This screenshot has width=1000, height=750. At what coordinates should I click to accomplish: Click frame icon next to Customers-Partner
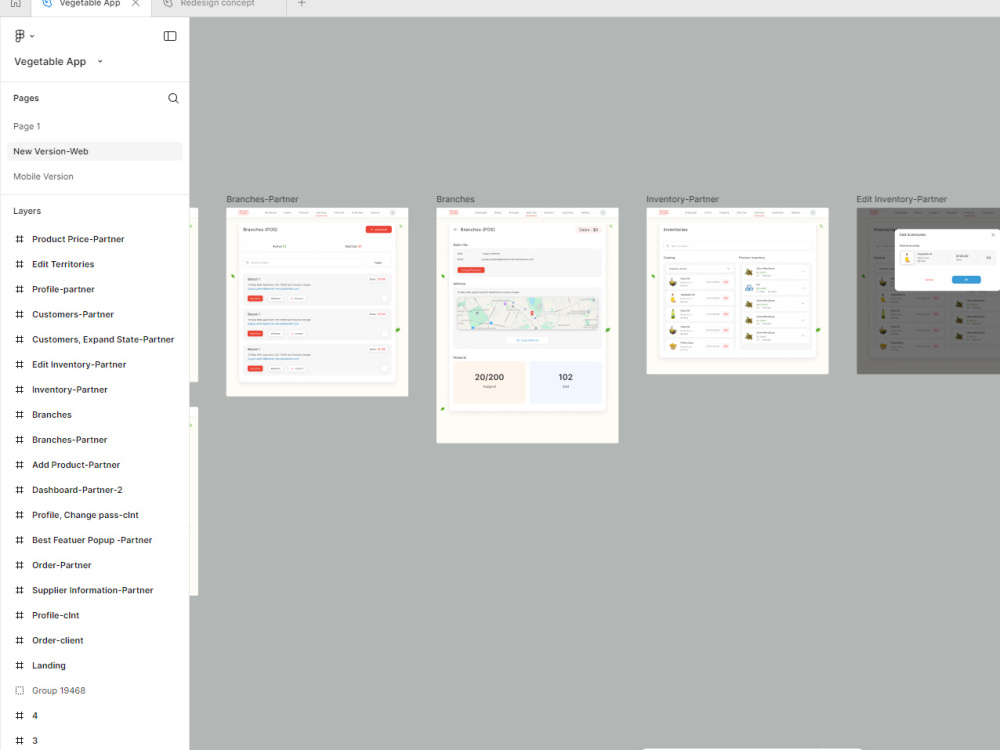(x=19, y=314)
